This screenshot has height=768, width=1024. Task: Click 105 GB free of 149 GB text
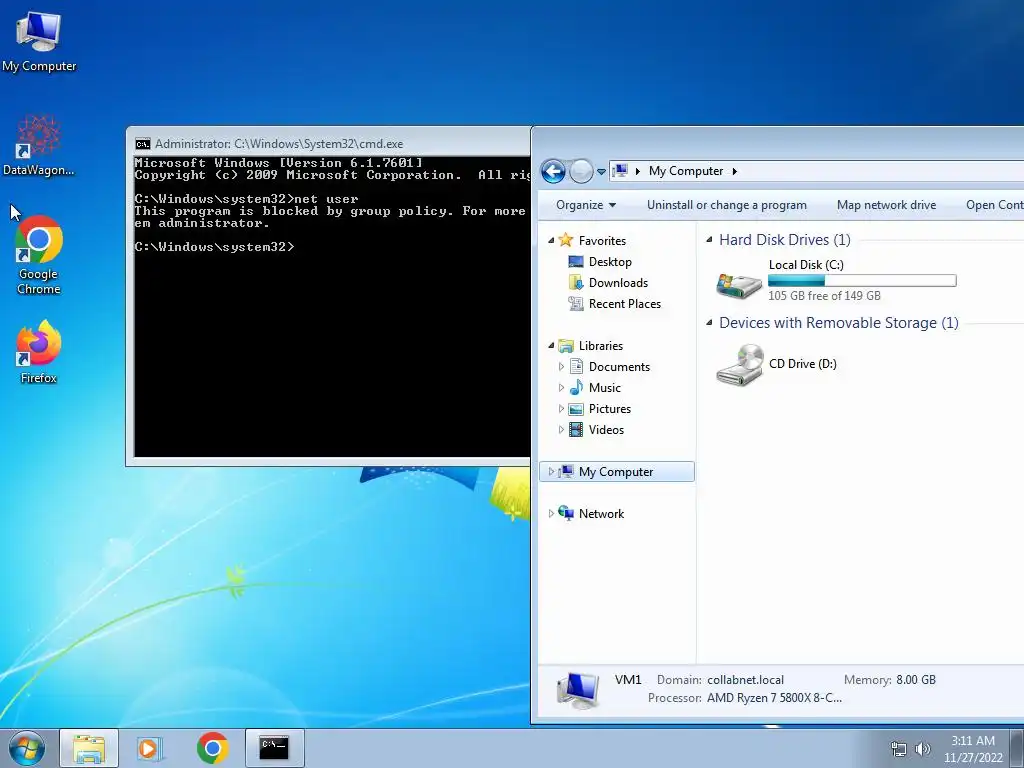click(824, 296)
